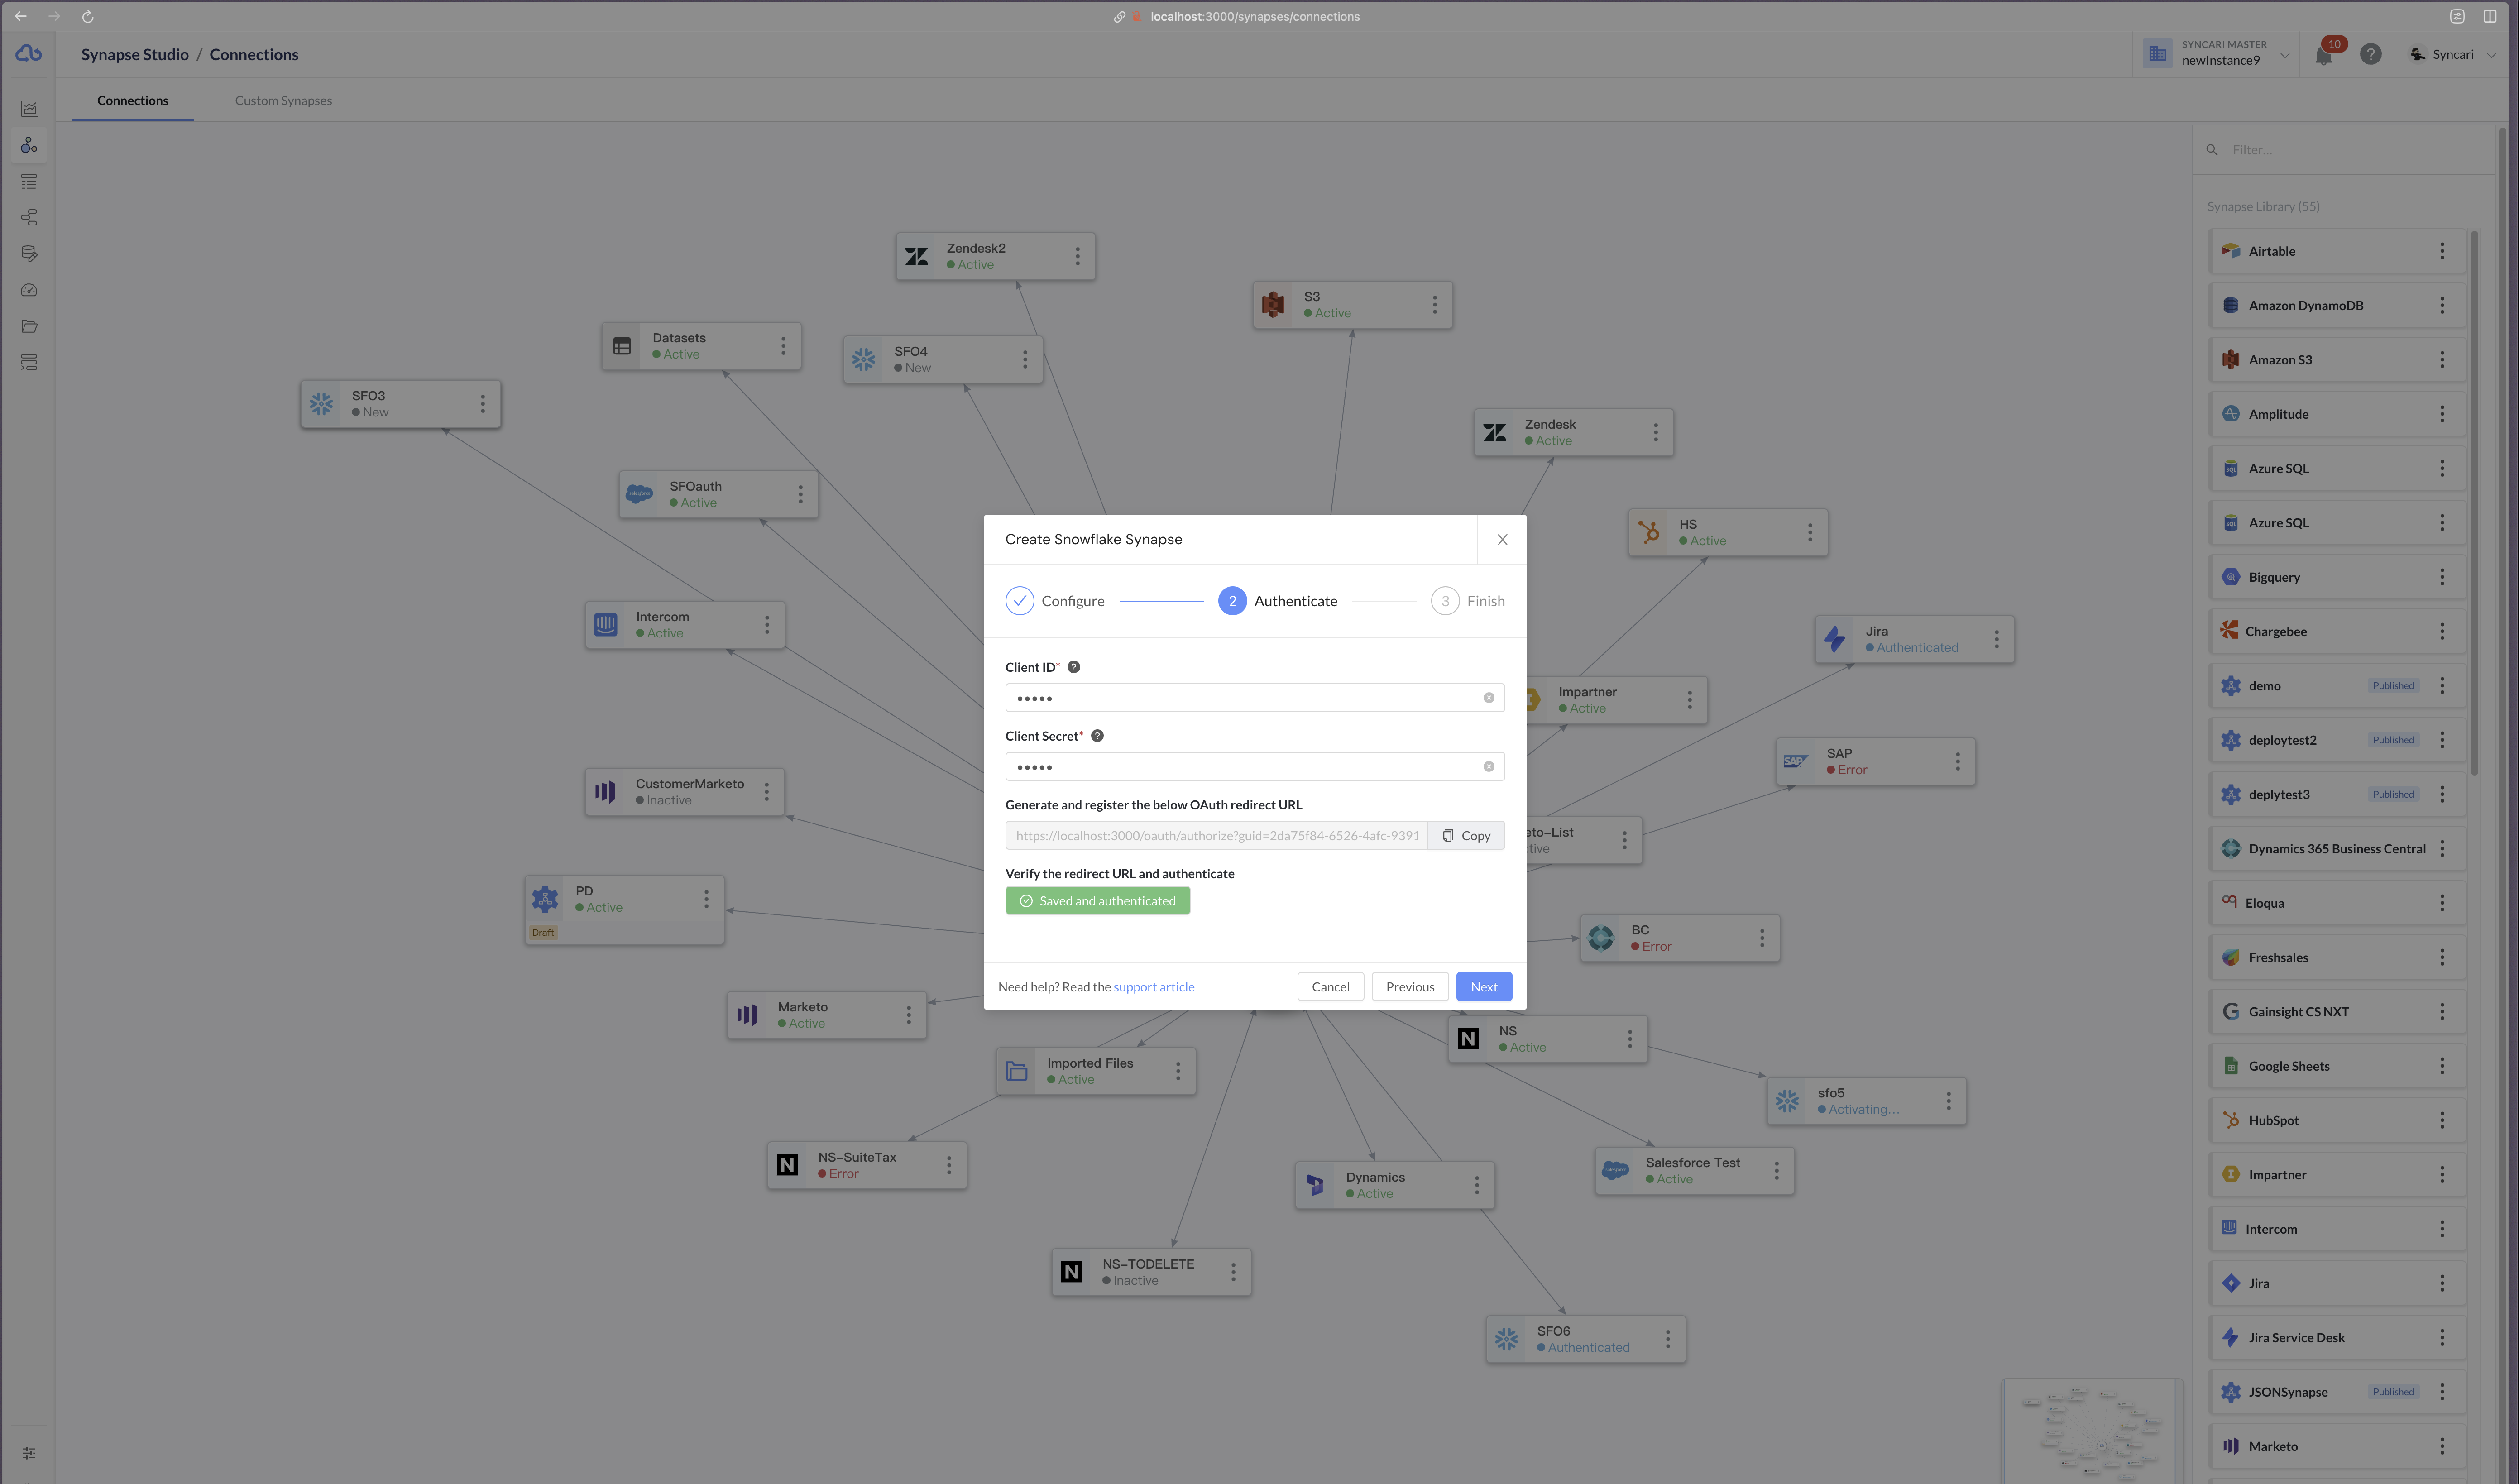The width and height of the screenshot is (2519, 1484).
Task: Click the Airtable library icon
Action: coord(2230,251)
